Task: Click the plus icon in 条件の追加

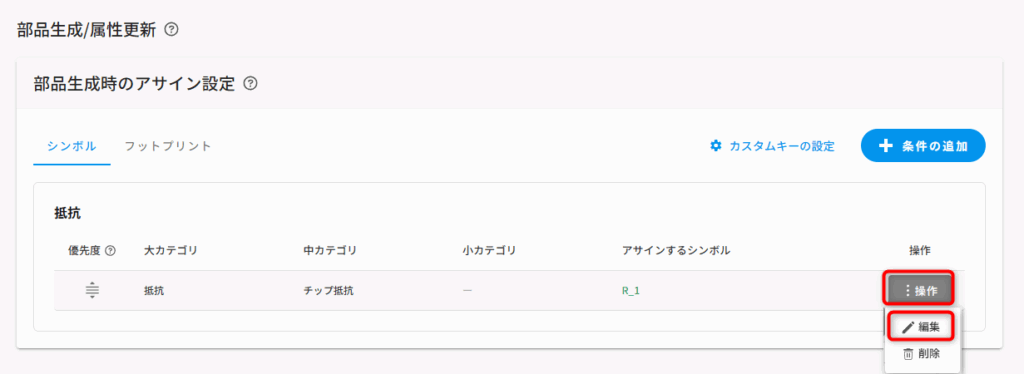Action: (x=885, y=146)
